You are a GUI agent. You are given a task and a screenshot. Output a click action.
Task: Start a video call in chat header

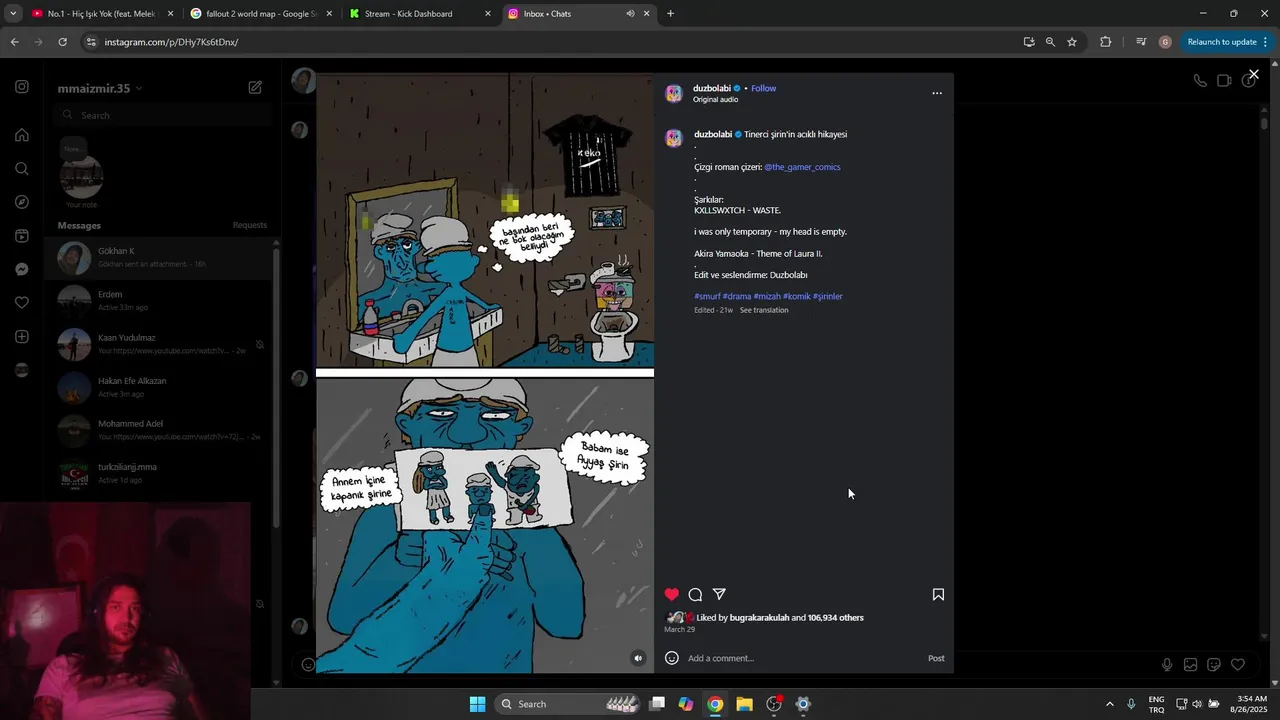1224,81
